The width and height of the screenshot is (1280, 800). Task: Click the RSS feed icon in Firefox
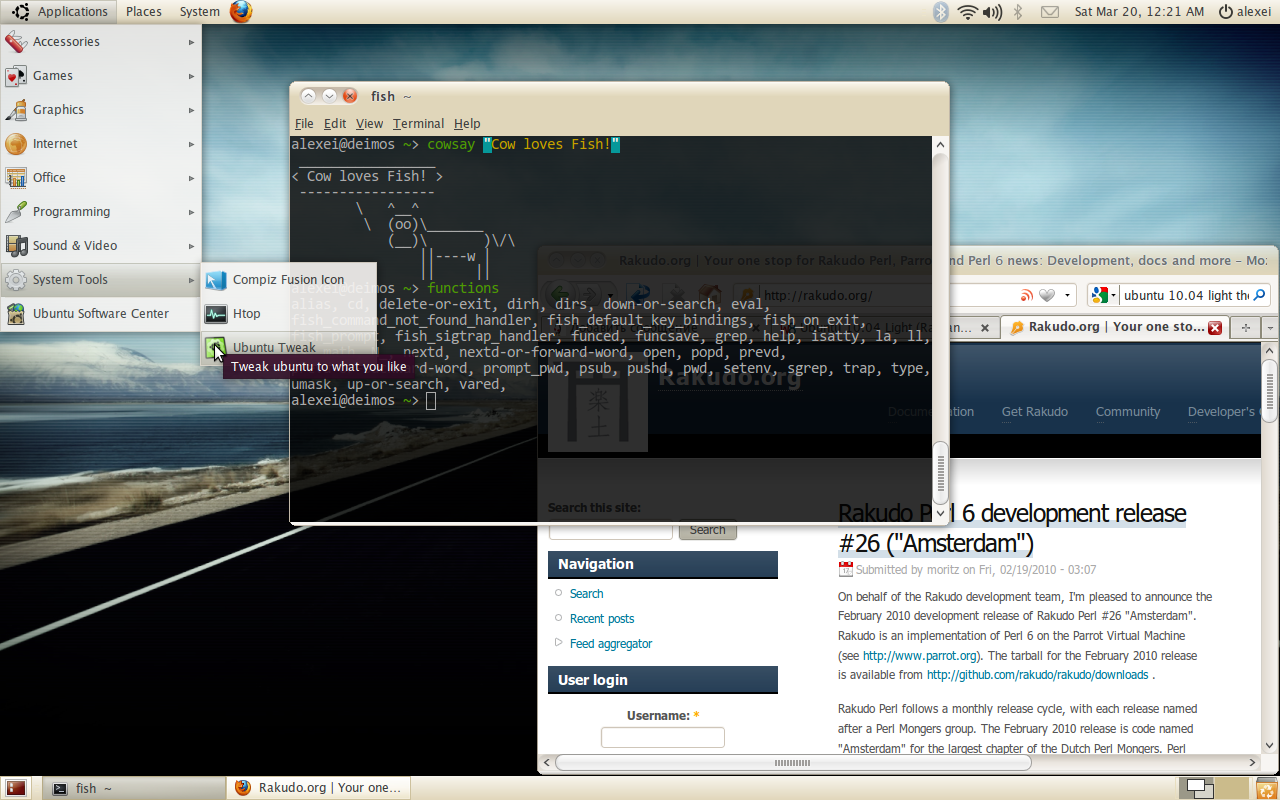click(x=1026, y=295)
